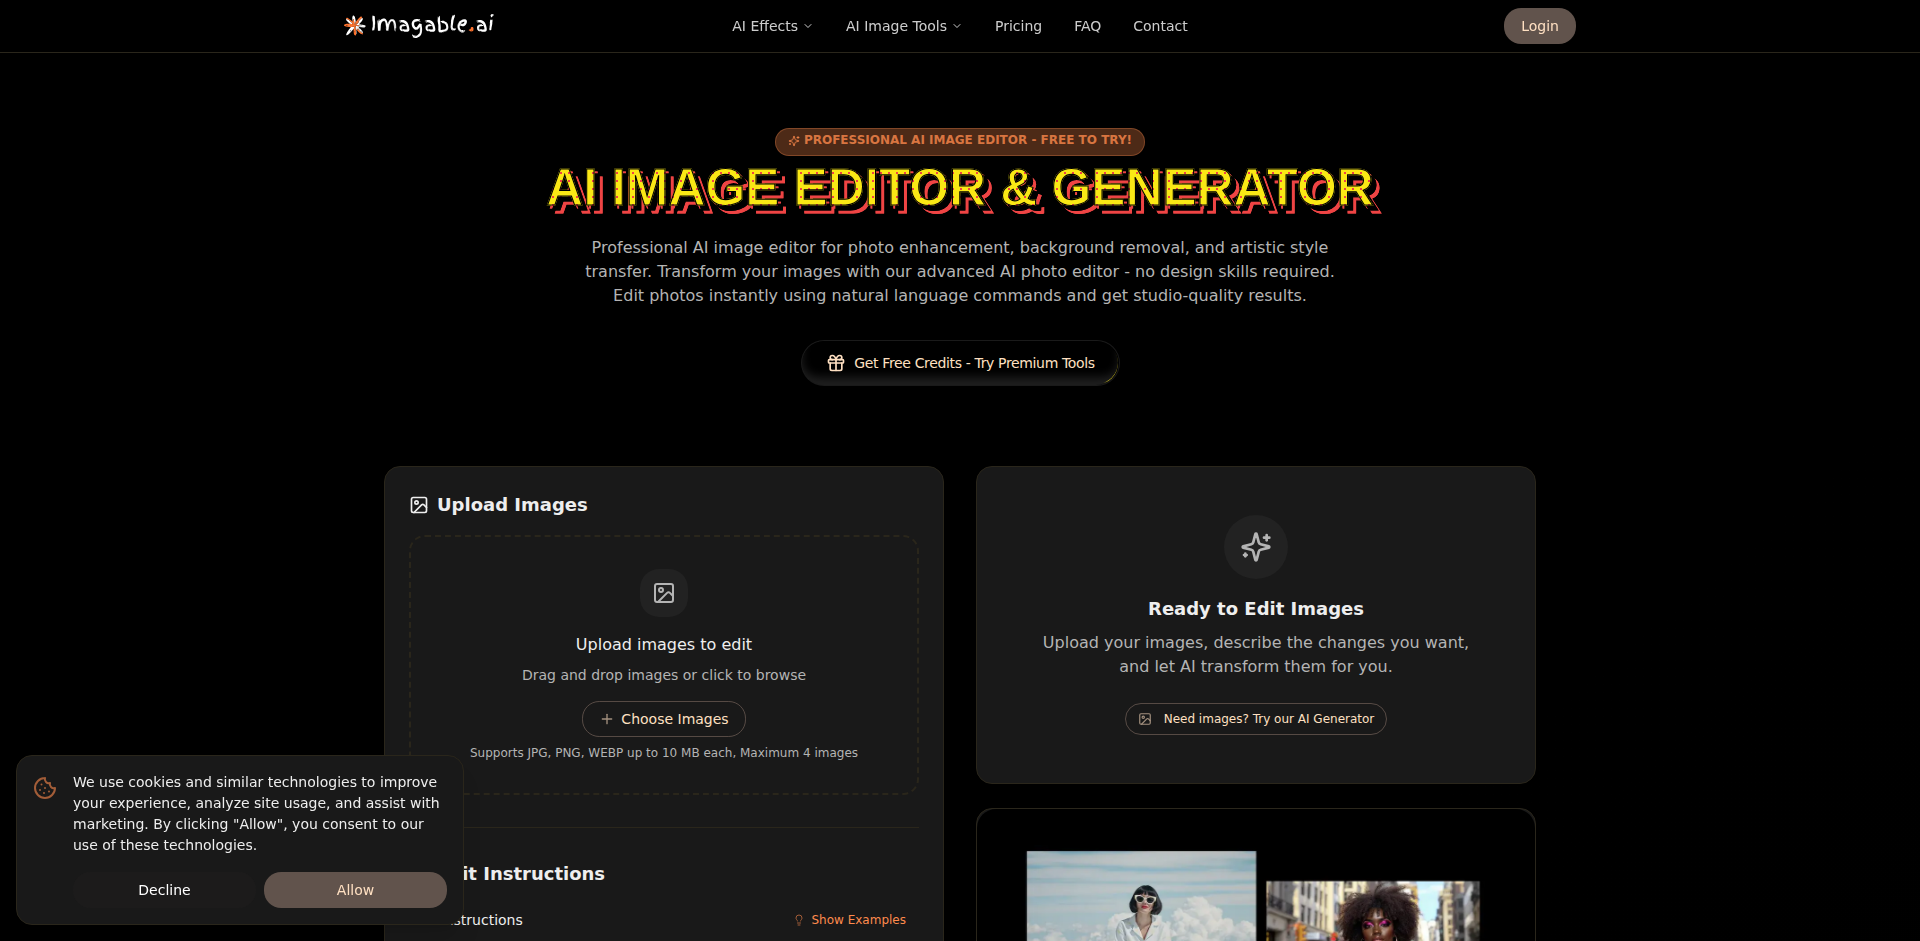Viewport: 1920px width, 941px height.
Task: Click the cookie icon in consent banner
Action: click(x=45, y=788)
